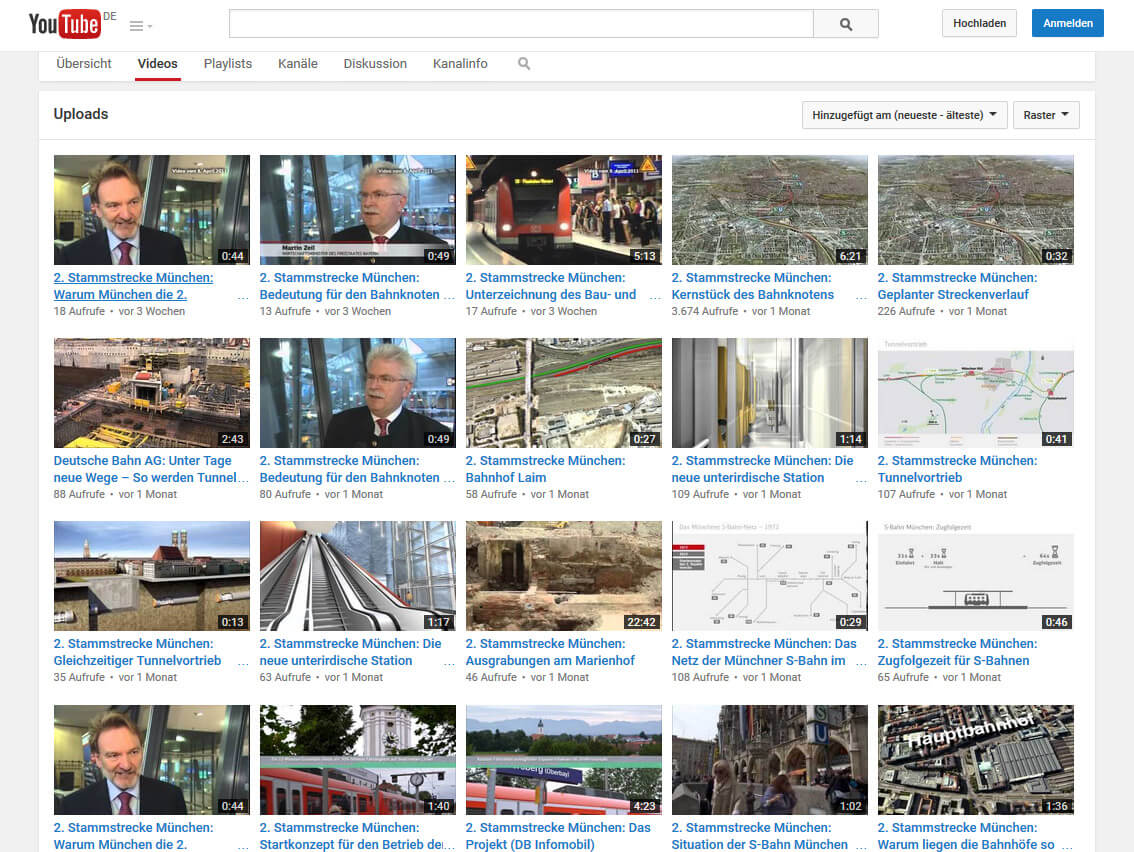Go to the Kanäle tab

click(298, 64)
